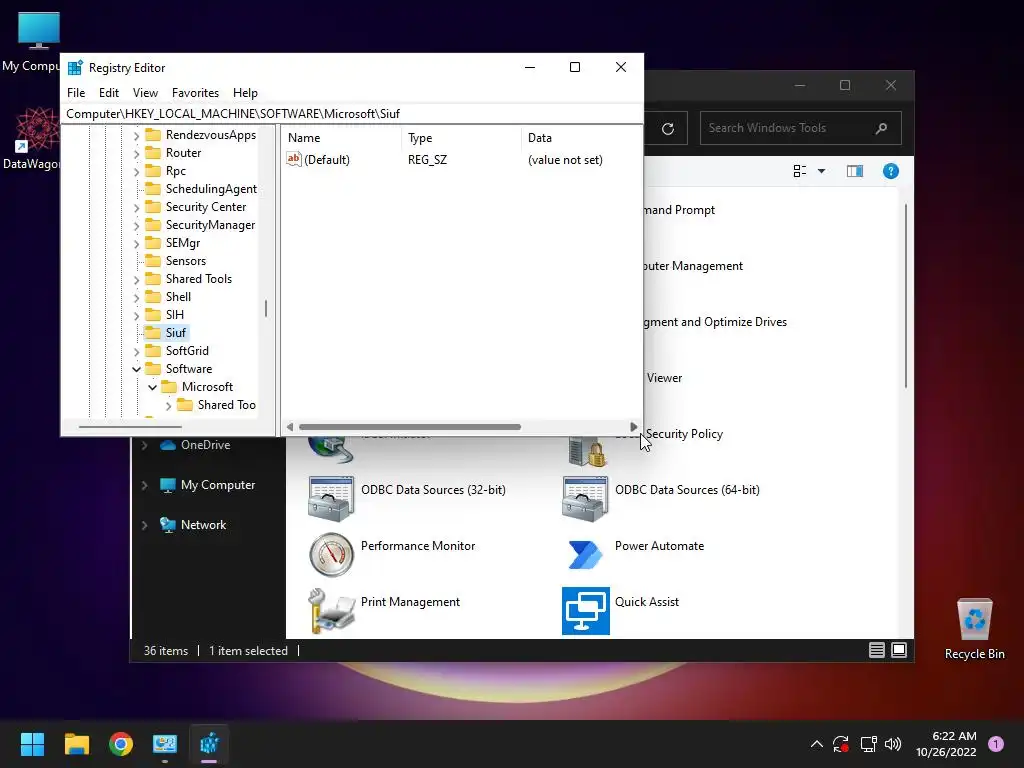
Task: Select the Shell folder icon
Action: click(x=153, y=296)
